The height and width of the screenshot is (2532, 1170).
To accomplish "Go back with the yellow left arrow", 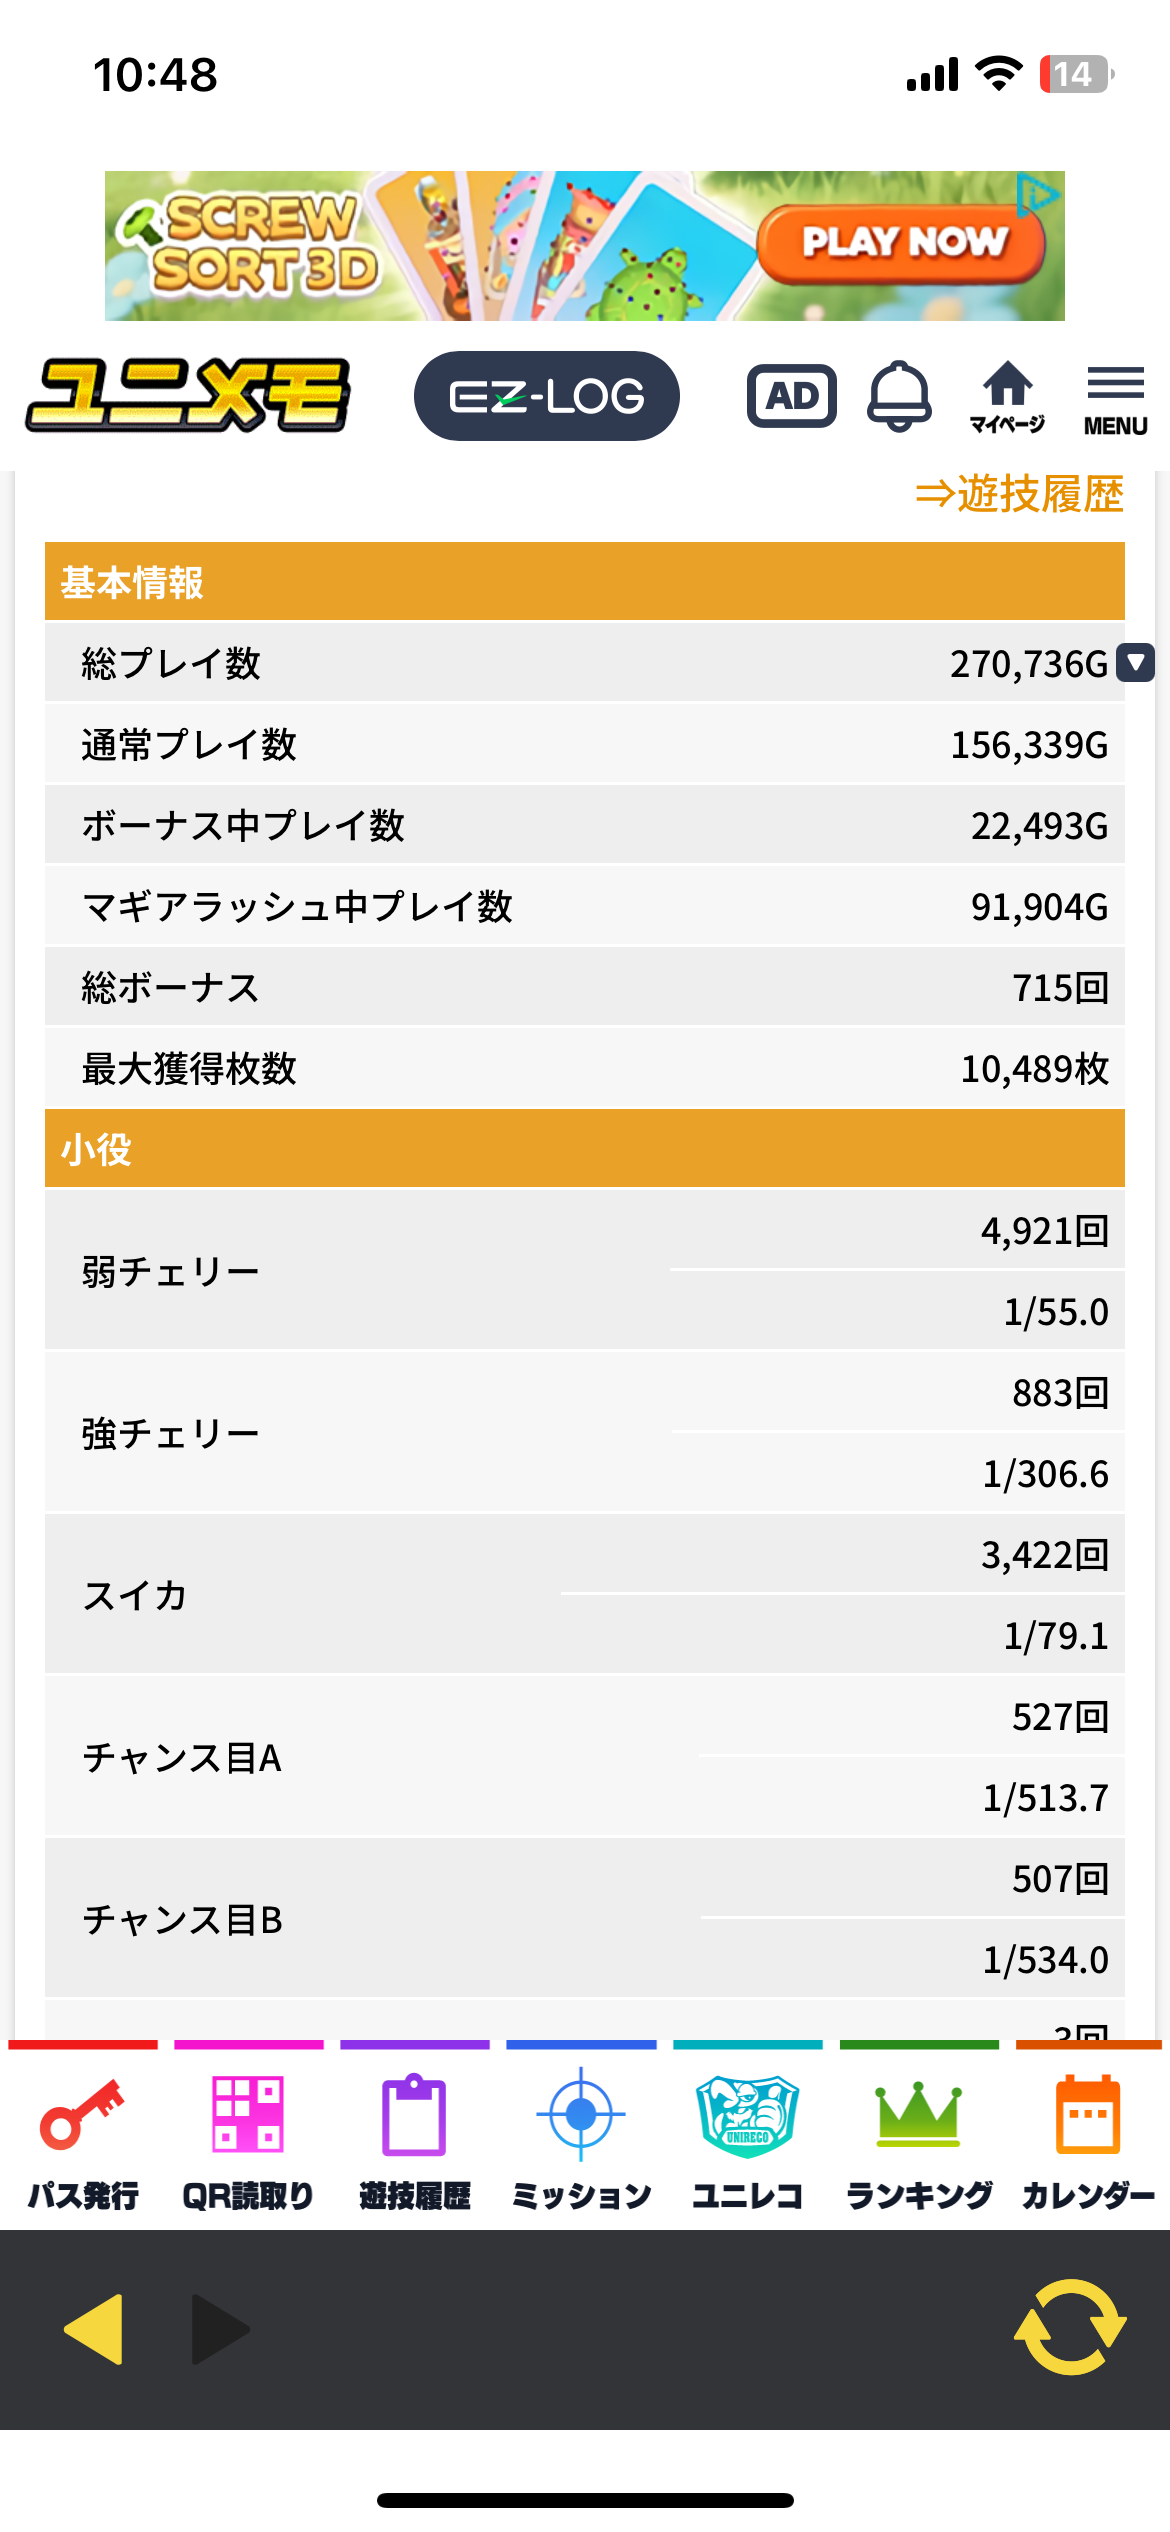I will [94, 2329].
